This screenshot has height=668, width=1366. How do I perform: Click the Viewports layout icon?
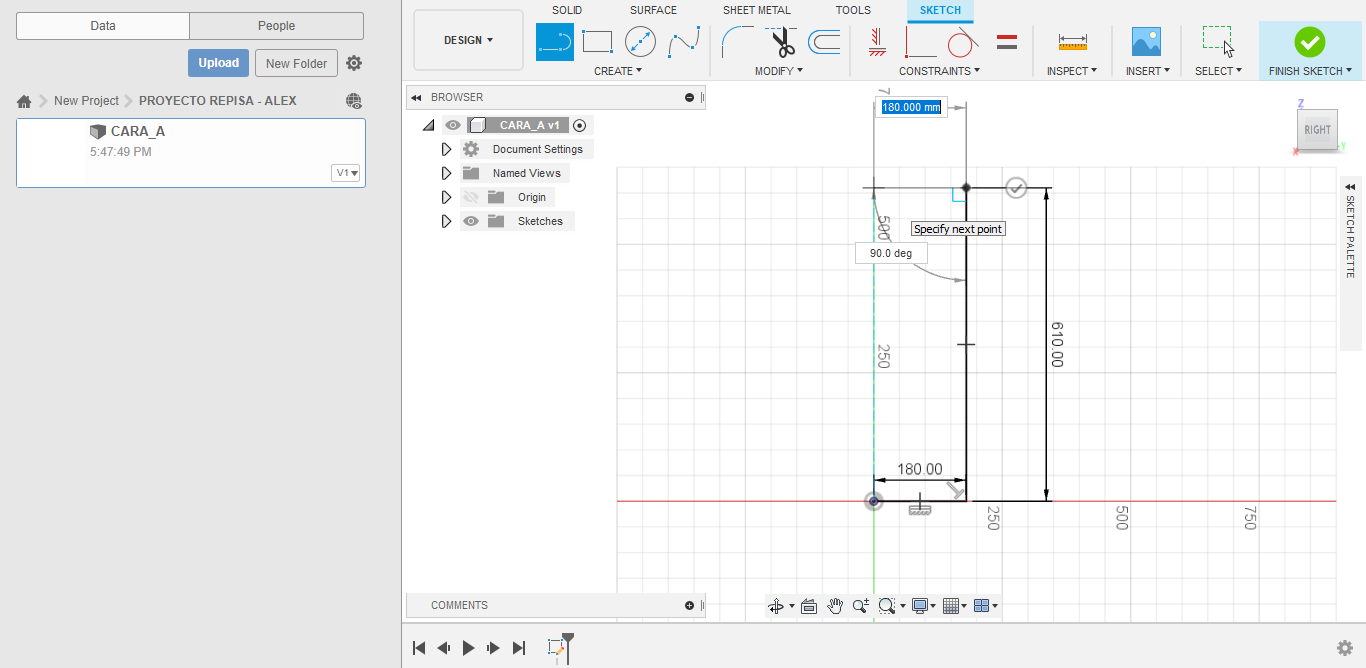pyautogui.click(x=981, y=606)
